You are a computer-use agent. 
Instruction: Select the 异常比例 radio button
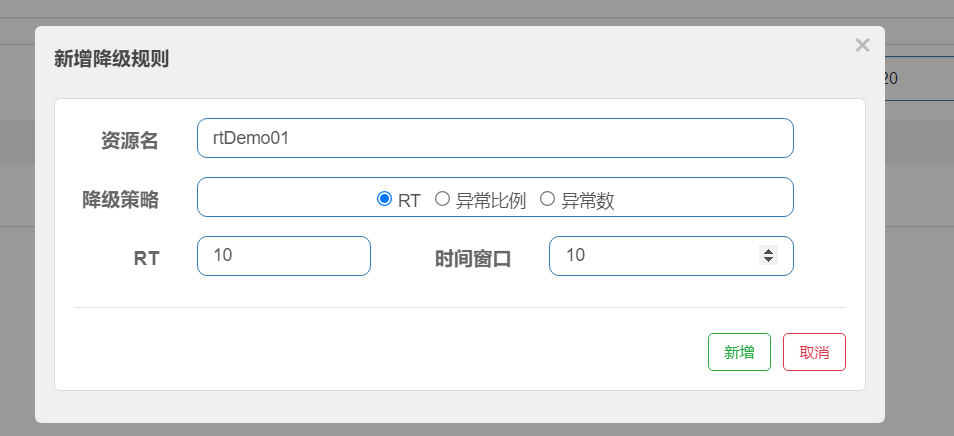442,199
